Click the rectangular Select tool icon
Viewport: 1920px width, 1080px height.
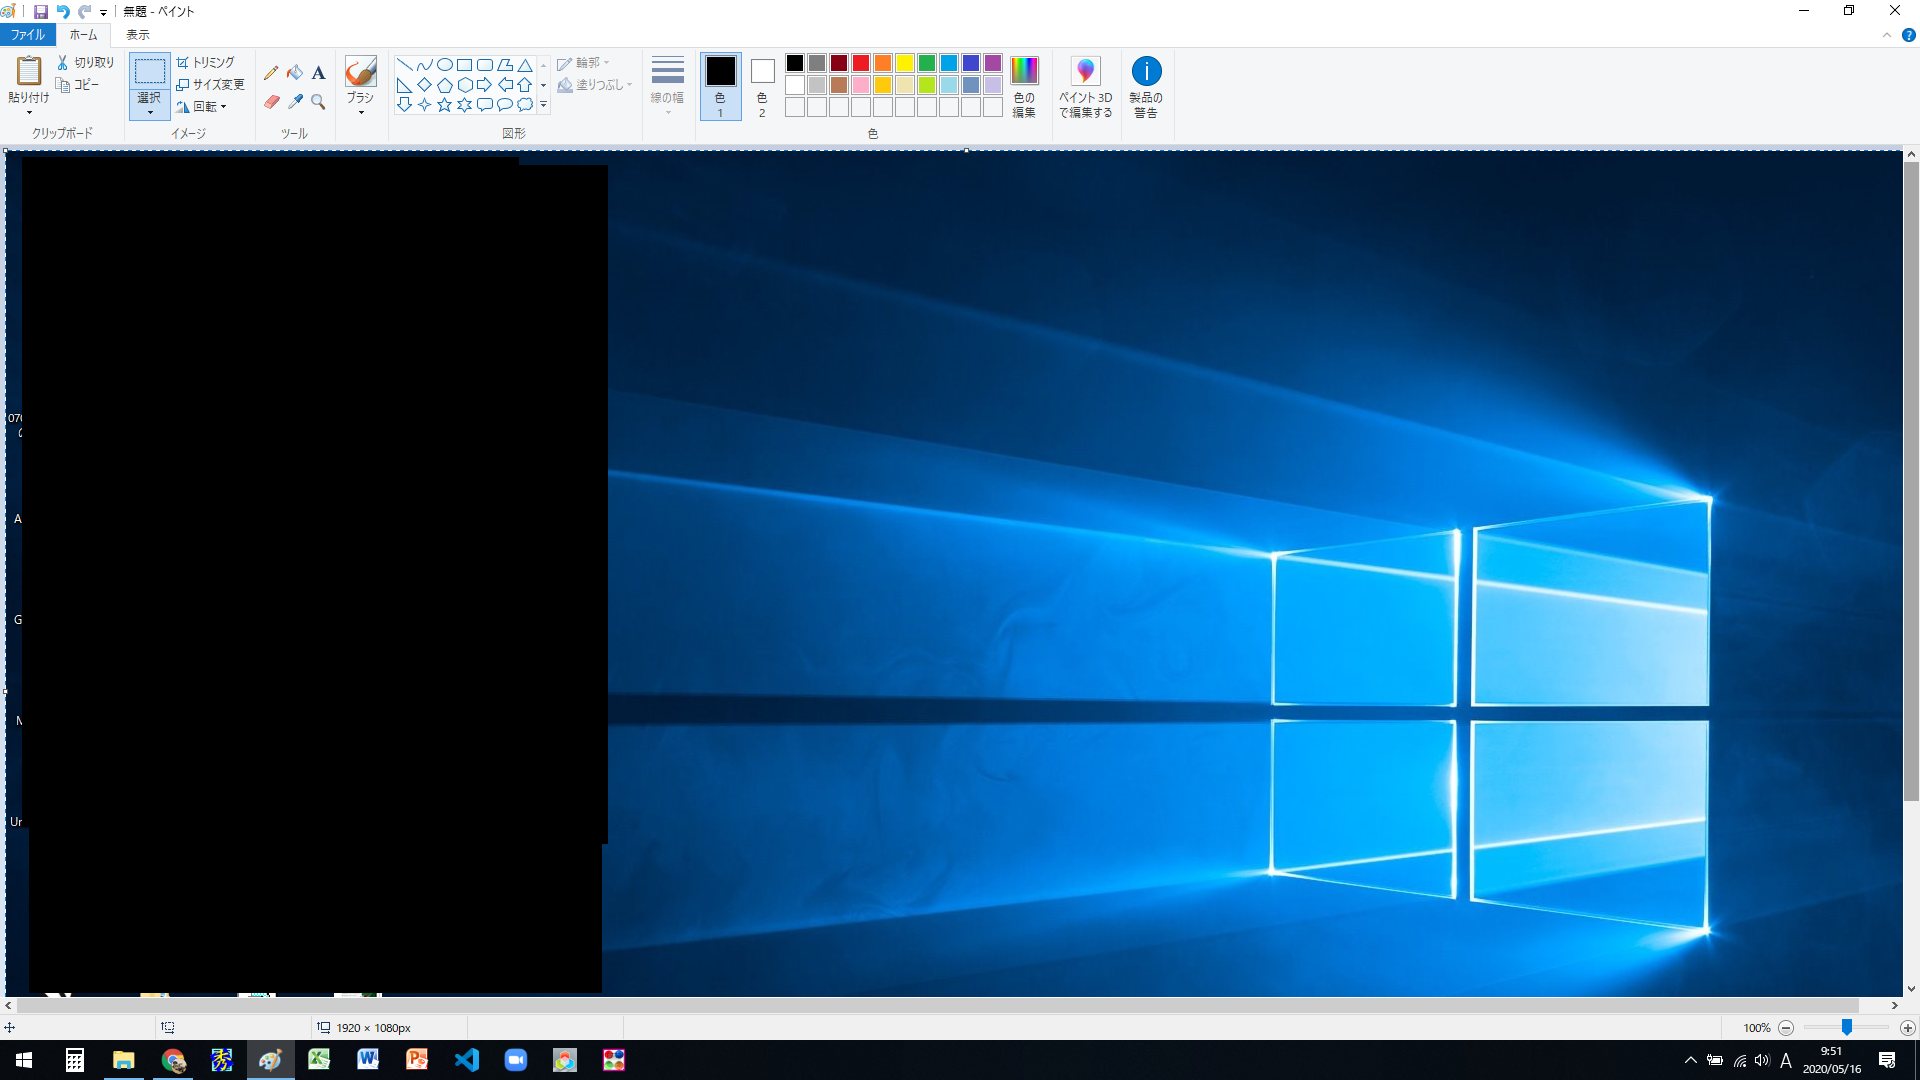click(x=150, y=71)
